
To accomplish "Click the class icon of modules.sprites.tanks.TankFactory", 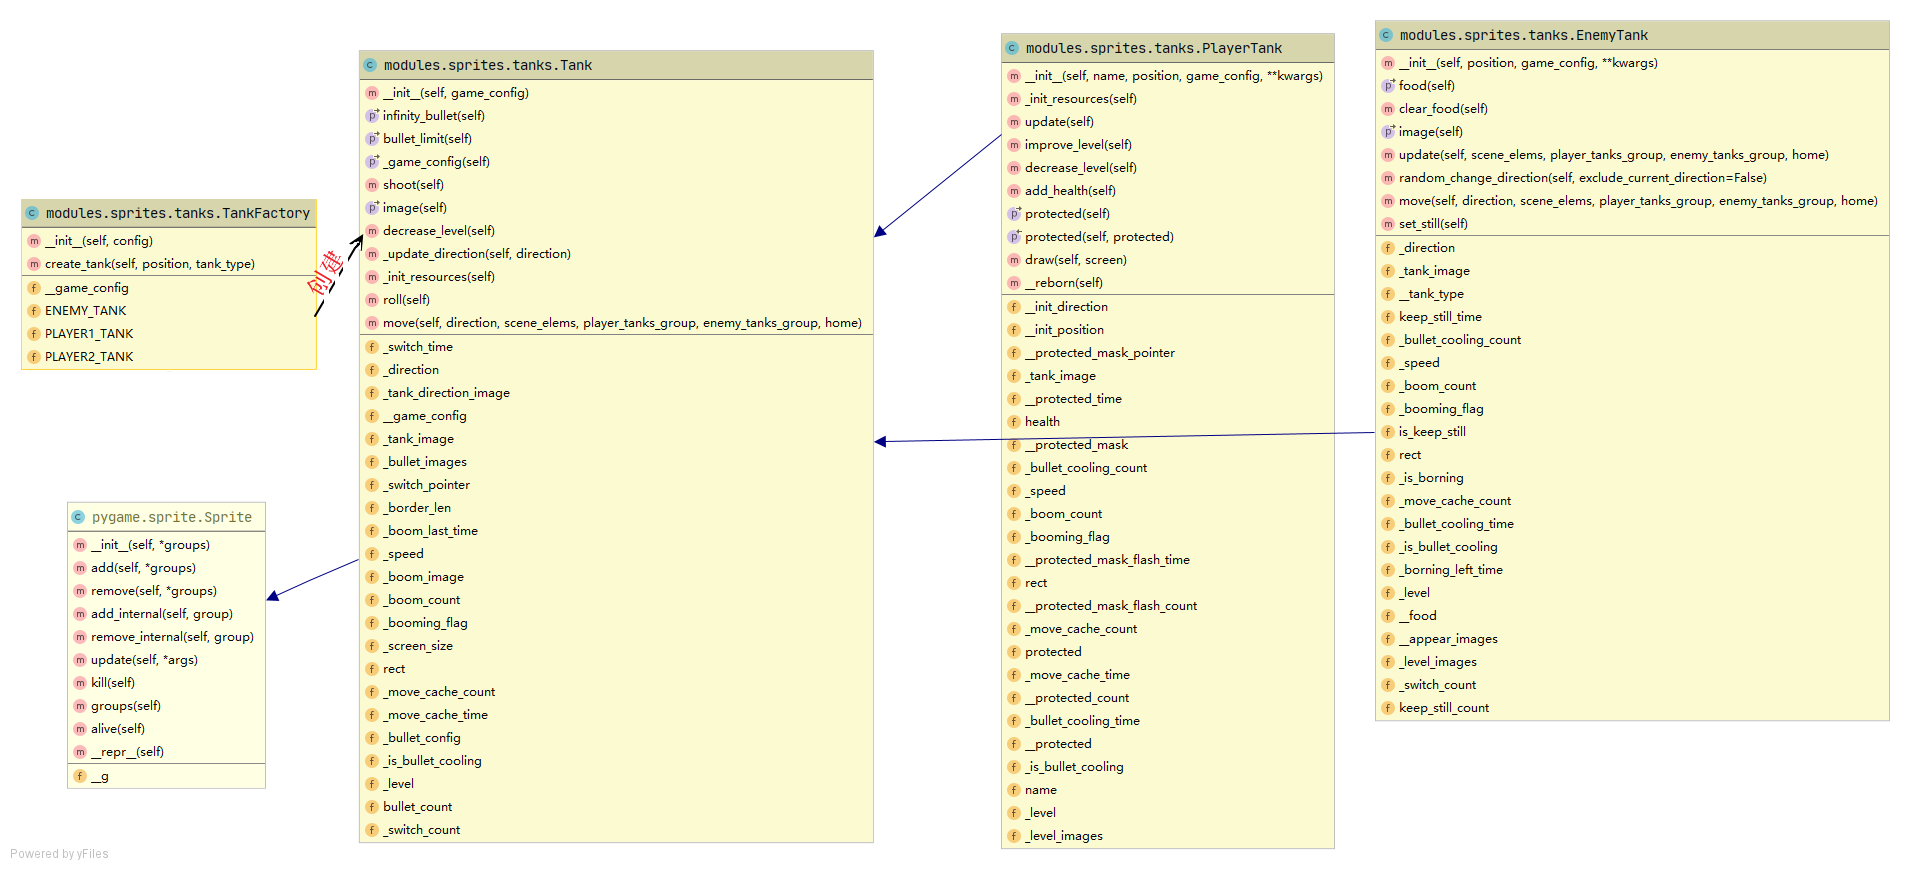I will tap(32, 213).
